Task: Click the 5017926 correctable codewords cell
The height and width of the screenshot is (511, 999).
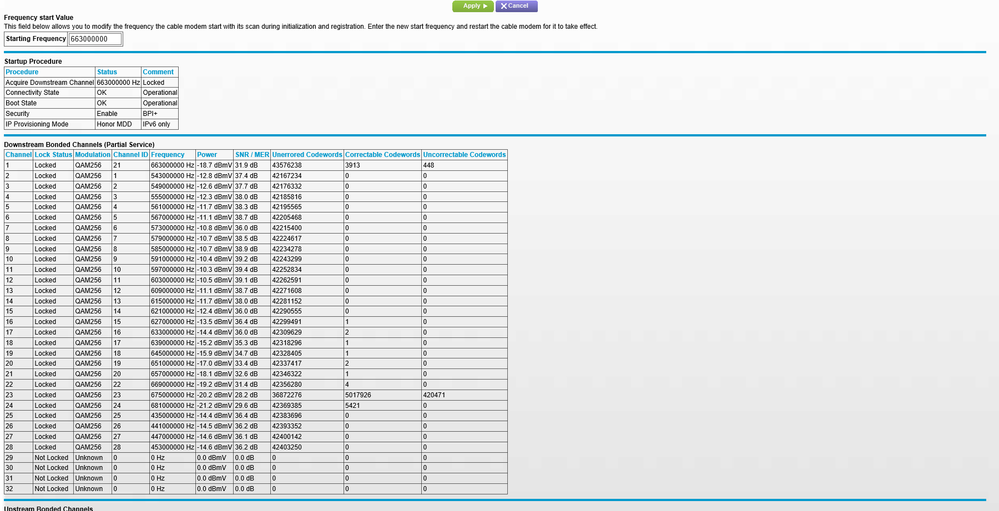Action: click(358, 395)
